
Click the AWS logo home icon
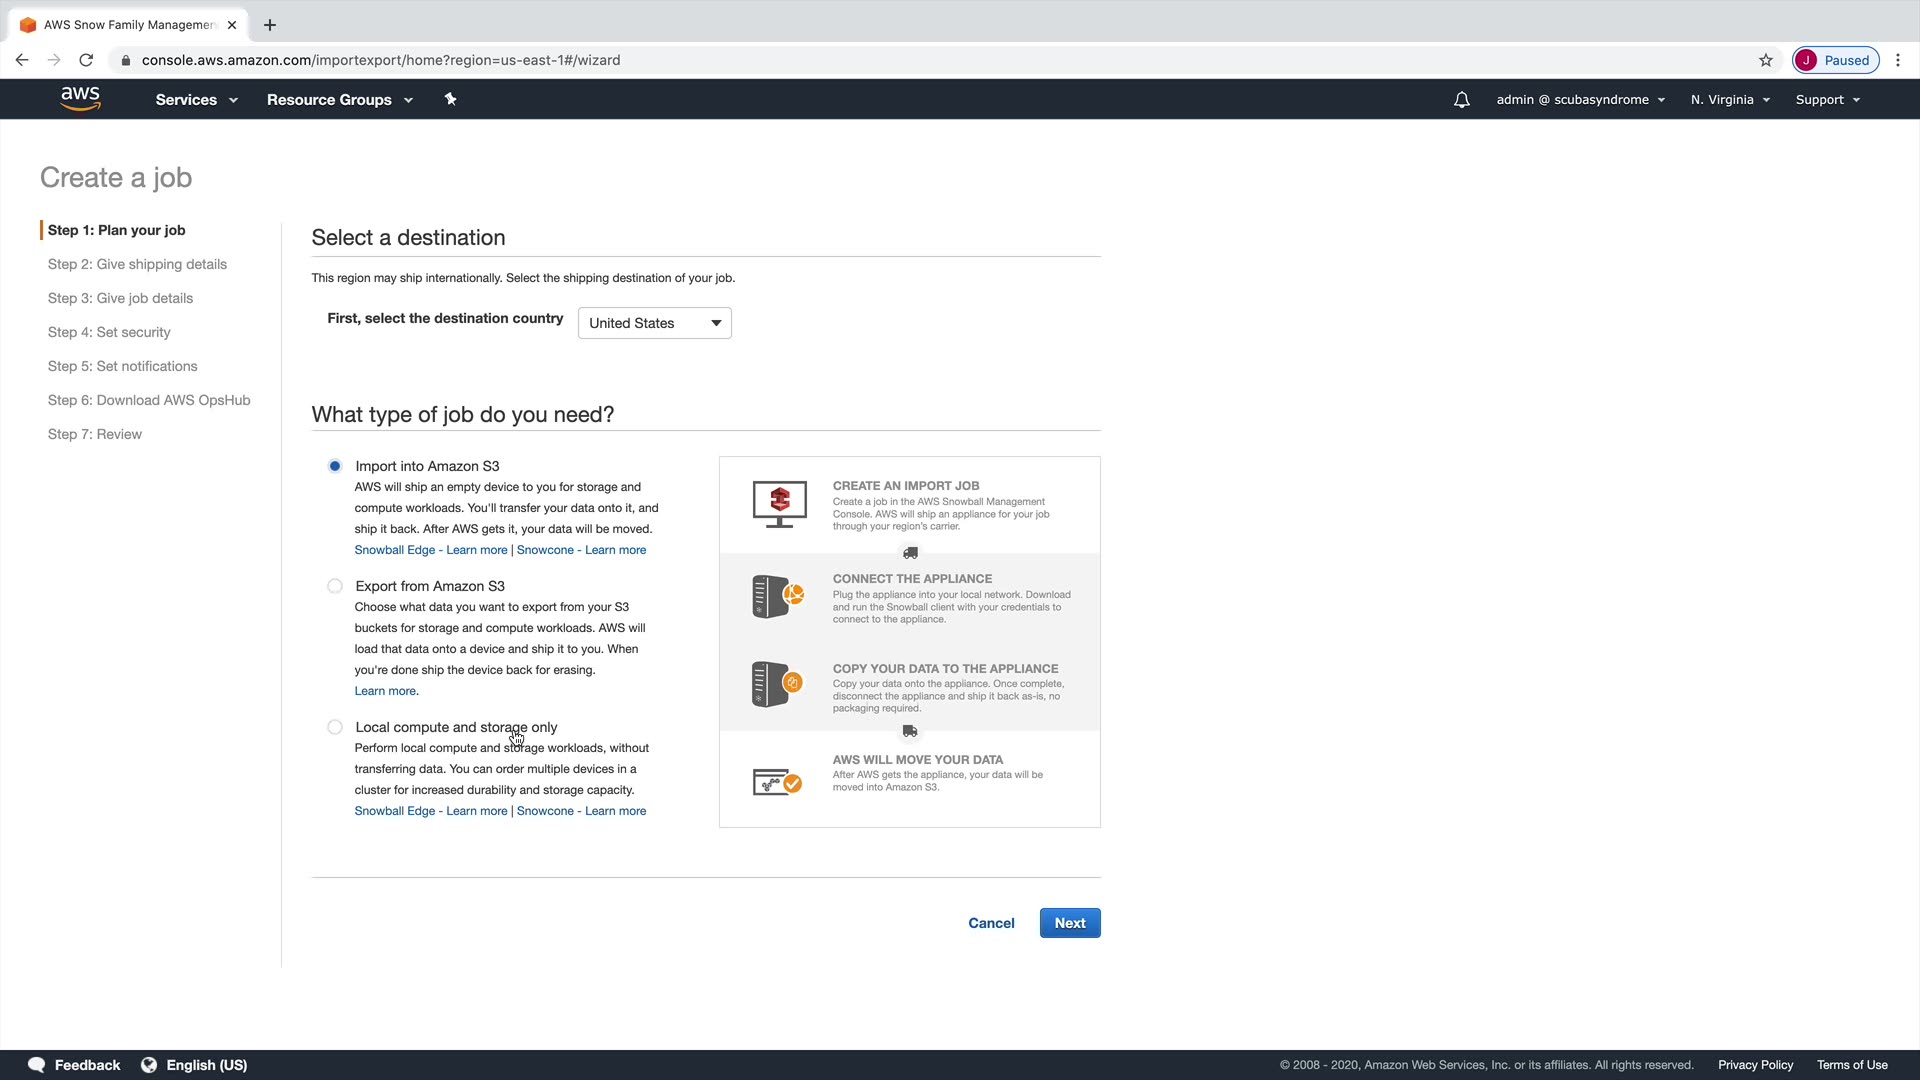(x=80, y=99)
